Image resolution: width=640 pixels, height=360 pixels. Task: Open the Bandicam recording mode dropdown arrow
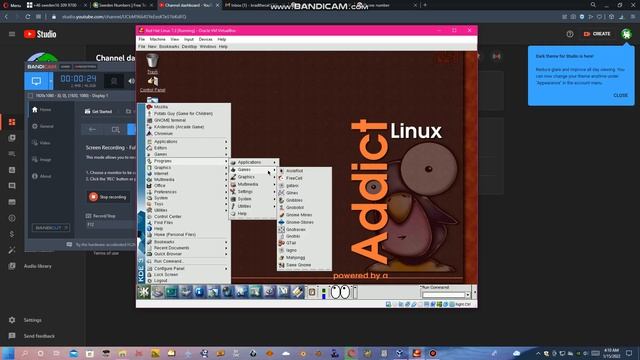[51, 81]
